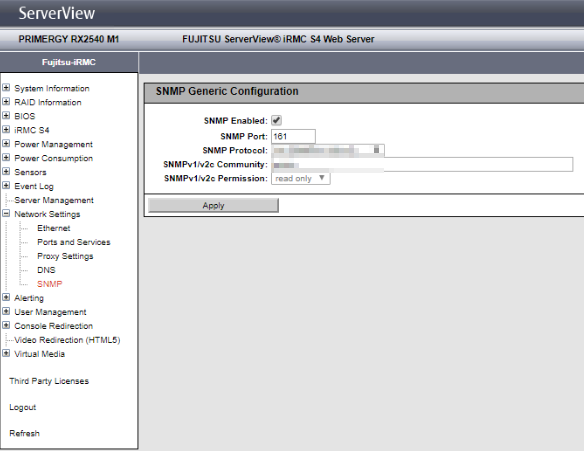Expand the Power Consumption node
584x451 pixels.
(x=6, y=158)
